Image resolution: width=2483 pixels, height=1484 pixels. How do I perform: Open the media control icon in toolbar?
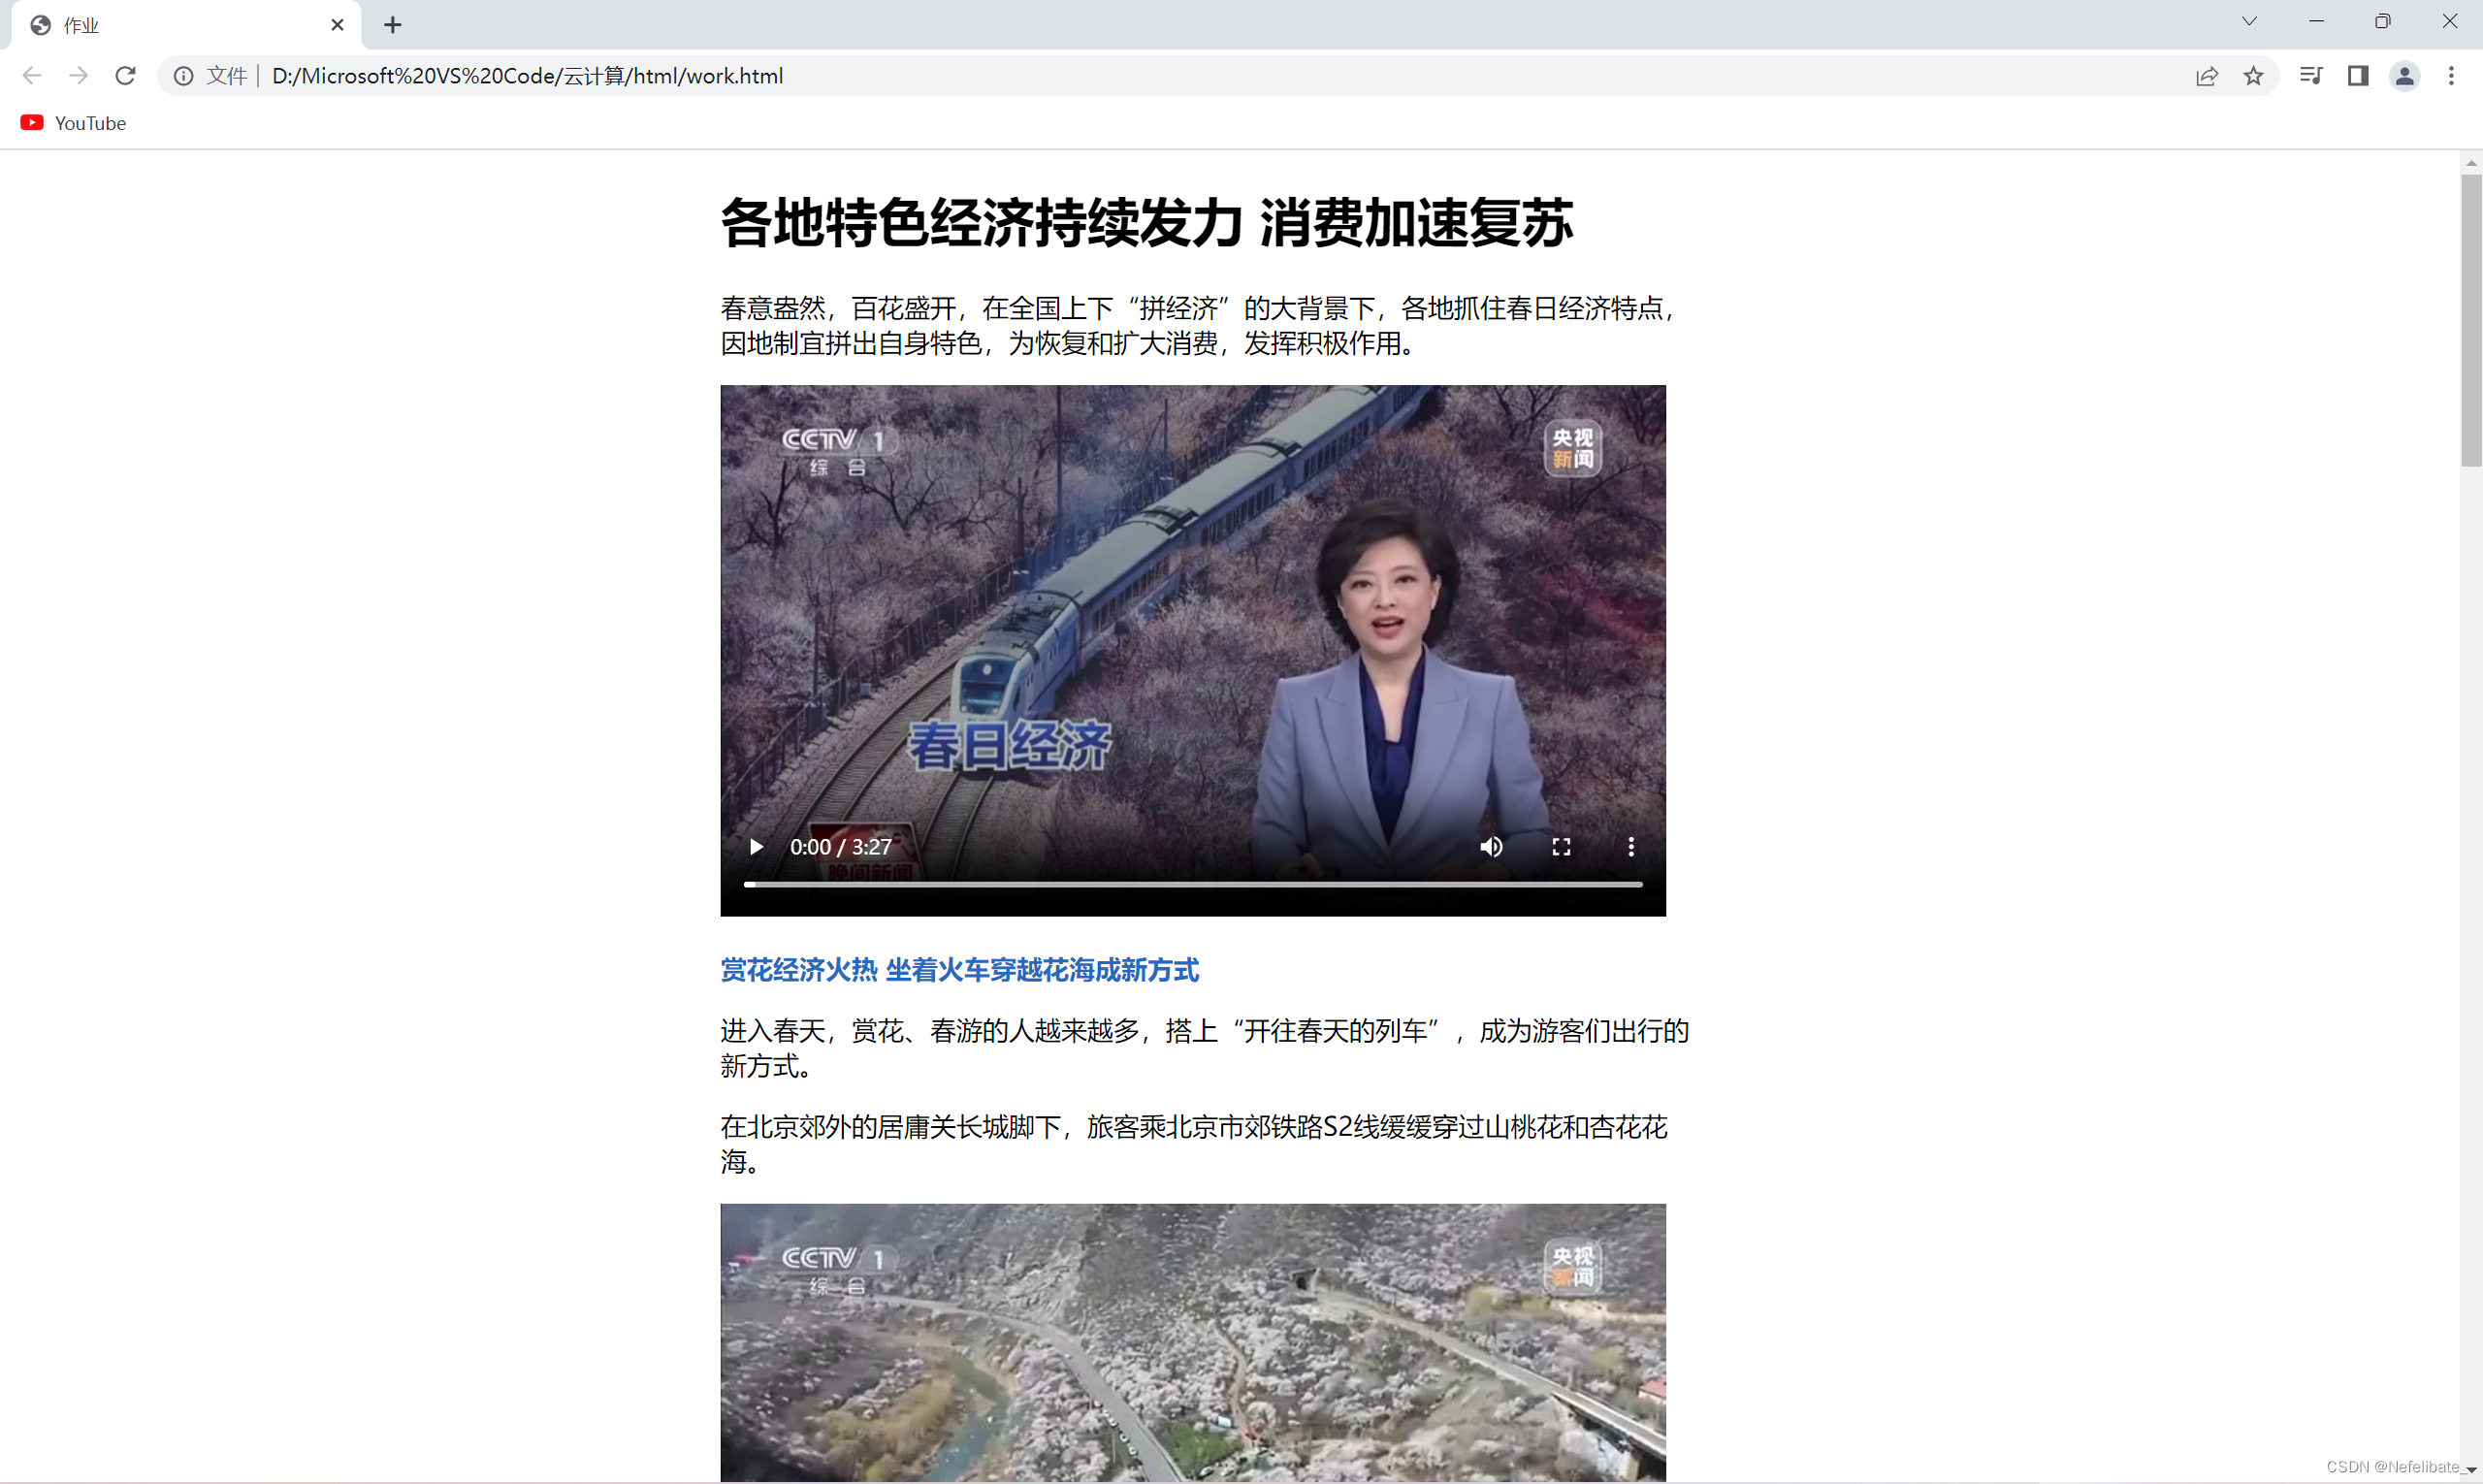pyautogui.click(x=2310, y=76)
